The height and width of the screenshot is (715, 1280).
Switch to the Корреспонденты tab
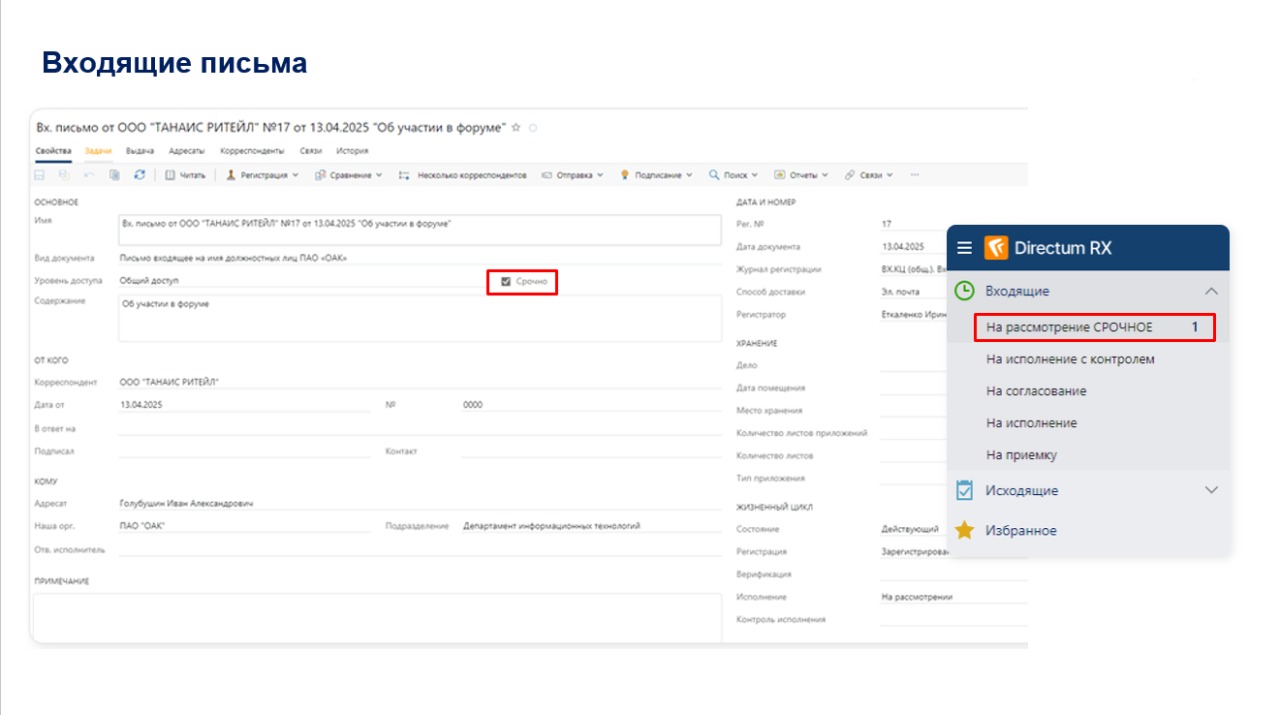tap(252, 151)
